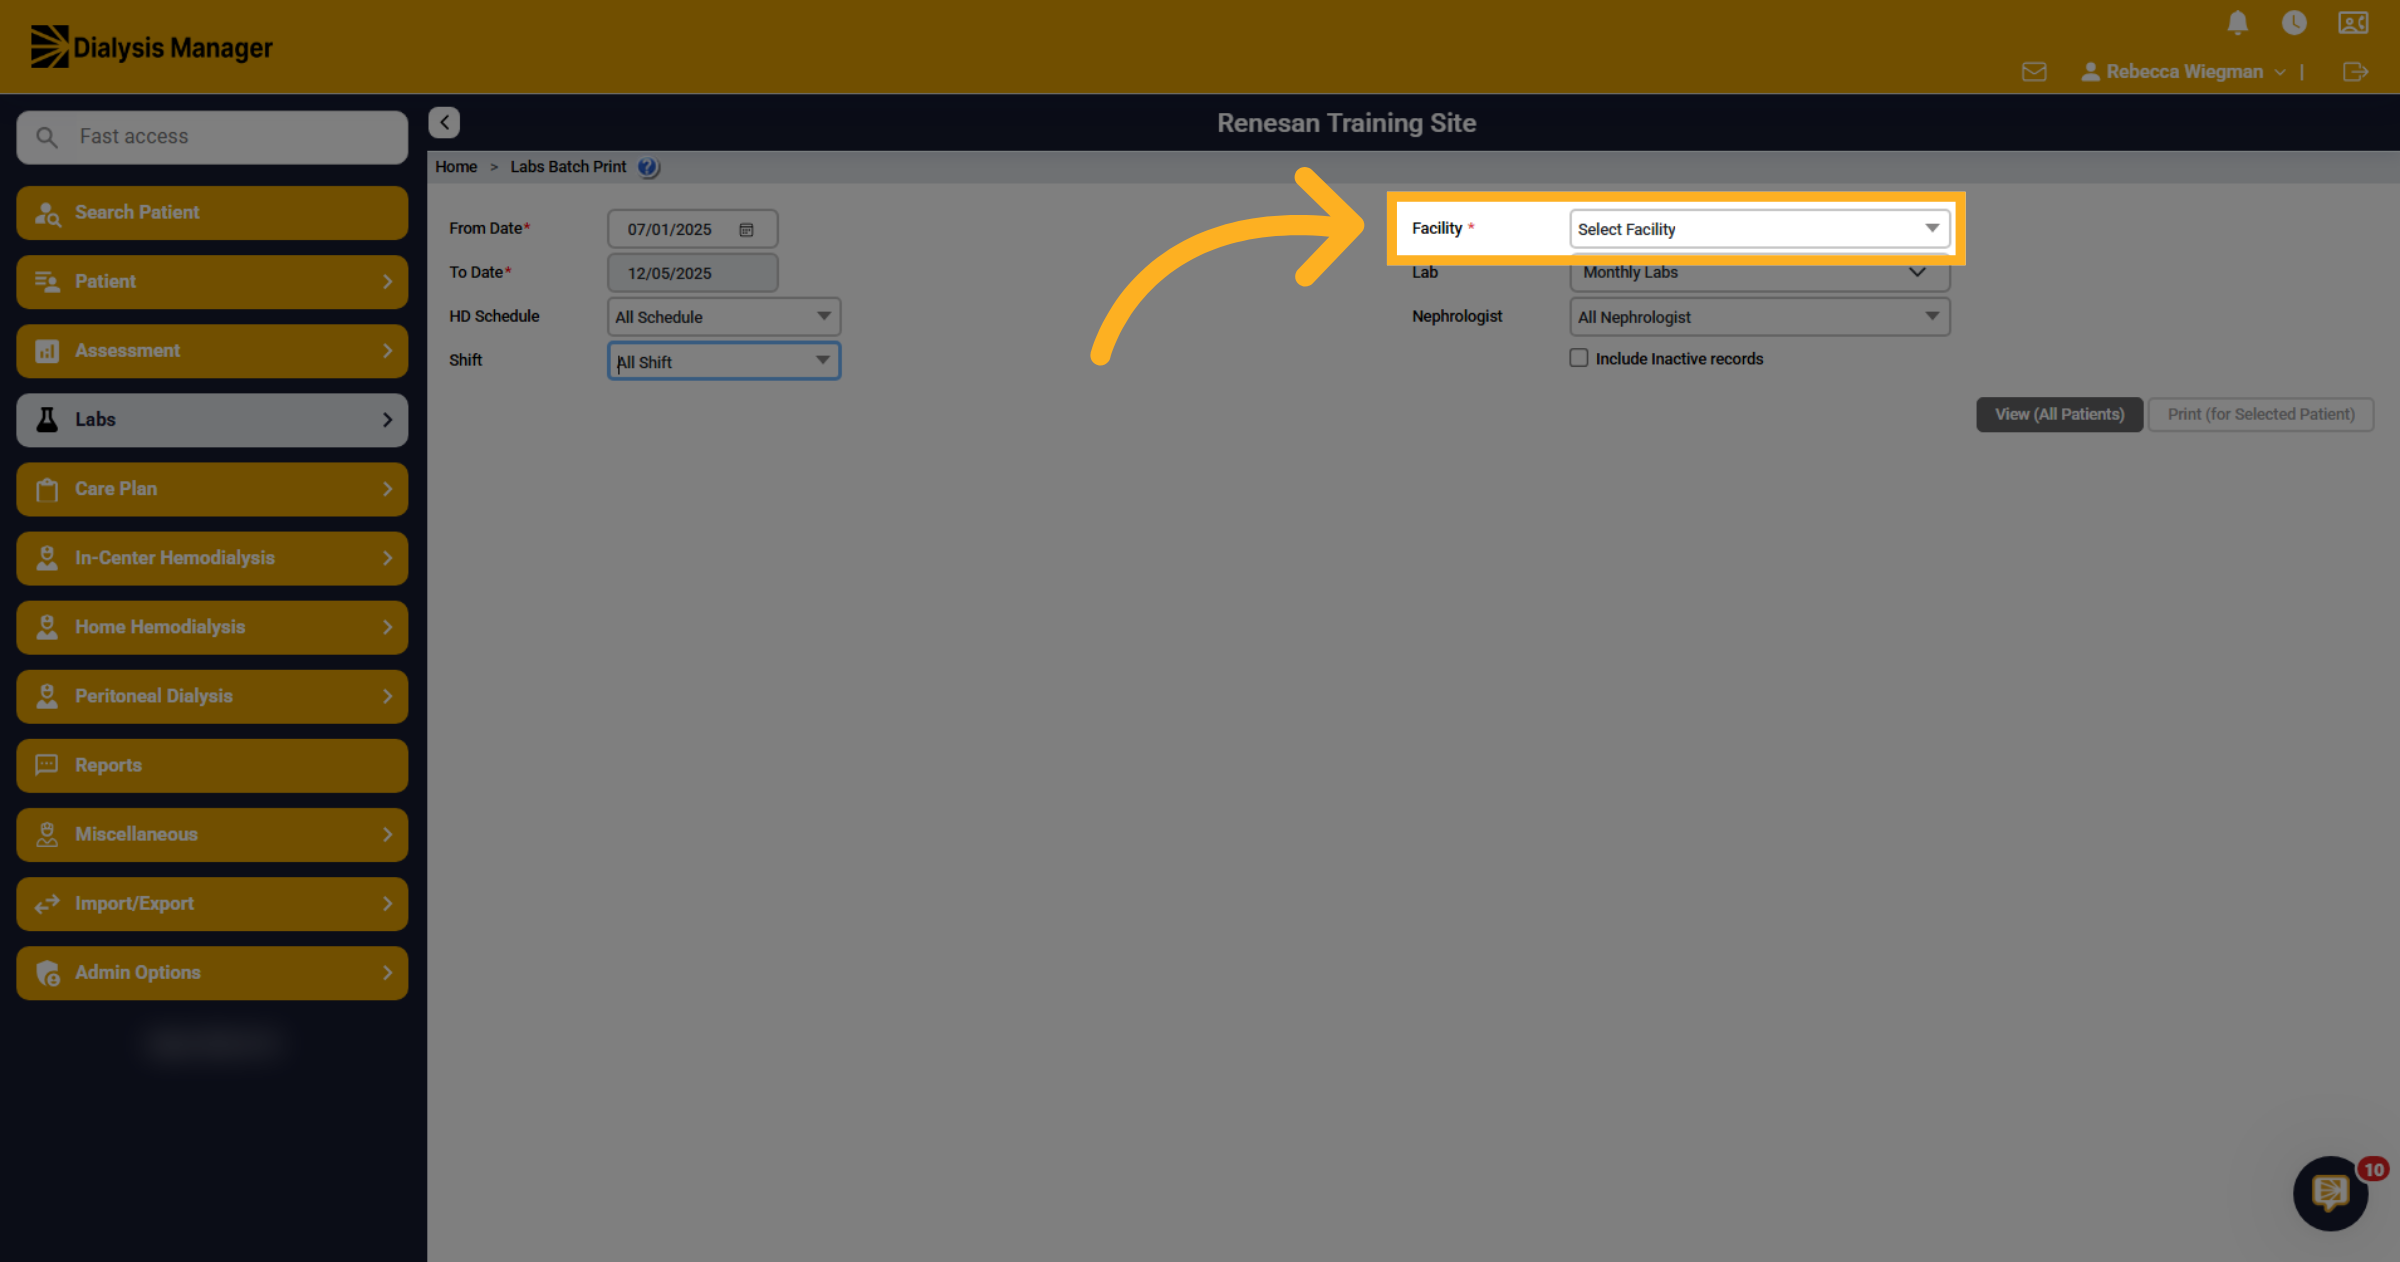Open the Monthly Labs dropdown
Image resolution: width=2400 pixels, height=1262 pixels.
1759,272
